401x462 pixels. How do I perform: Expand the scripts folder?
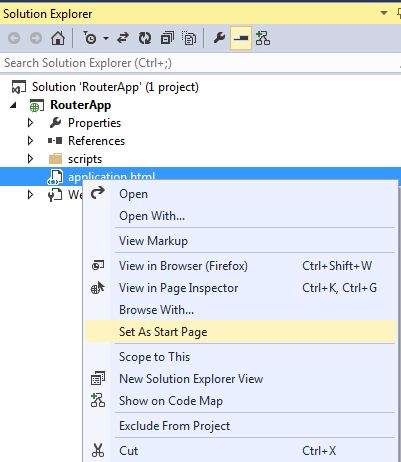(x=30, y=159)
